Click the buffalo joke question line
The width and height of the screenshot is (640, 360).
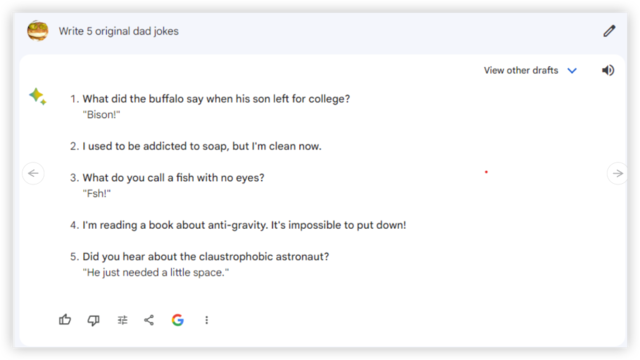click(216, 99)
